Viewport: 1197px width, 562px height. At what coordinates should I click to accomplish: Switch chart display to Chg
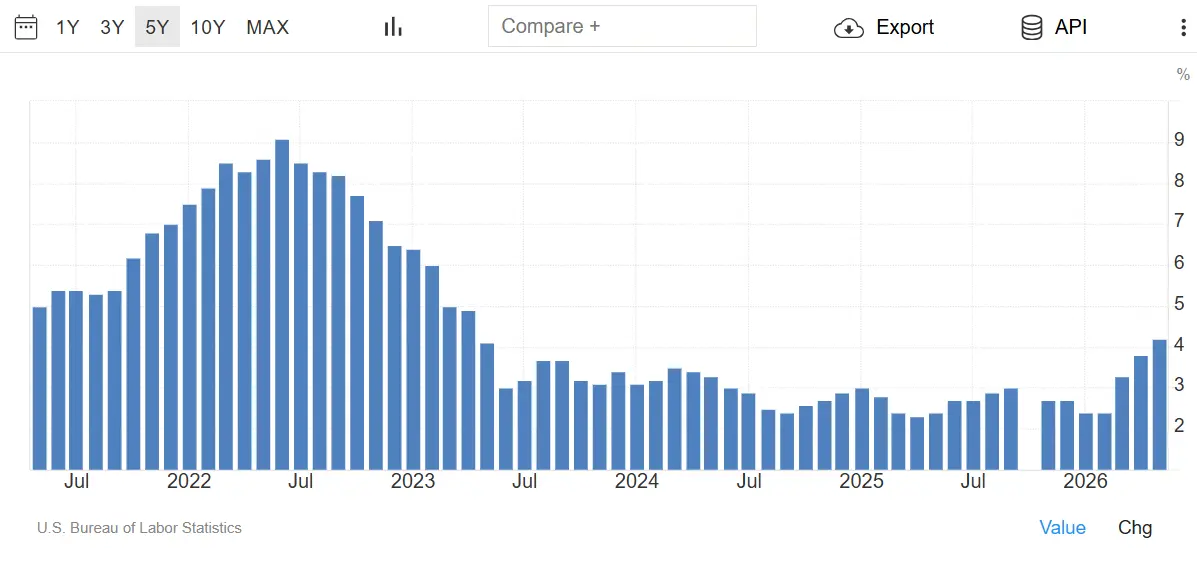click(x=1135, y=527)
